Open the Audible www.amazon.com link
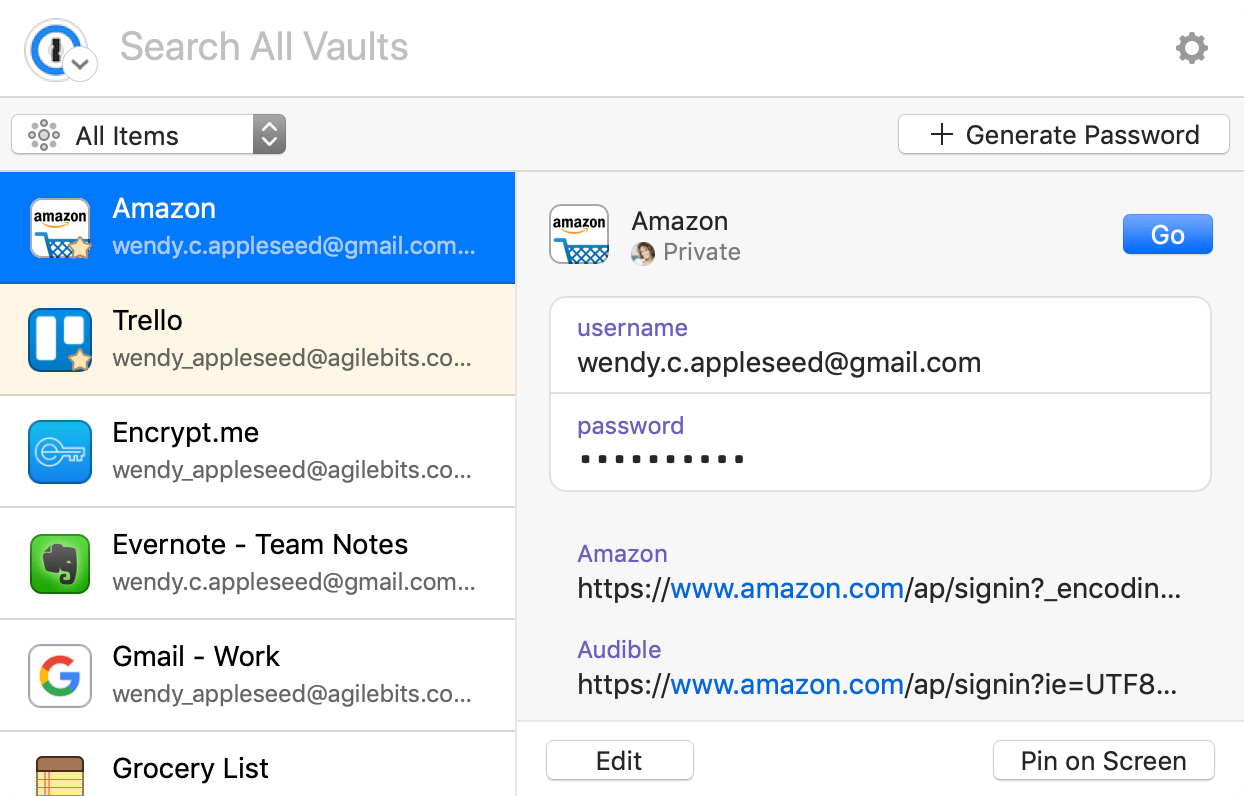The image size is (1244, 796). click(787, 685)
